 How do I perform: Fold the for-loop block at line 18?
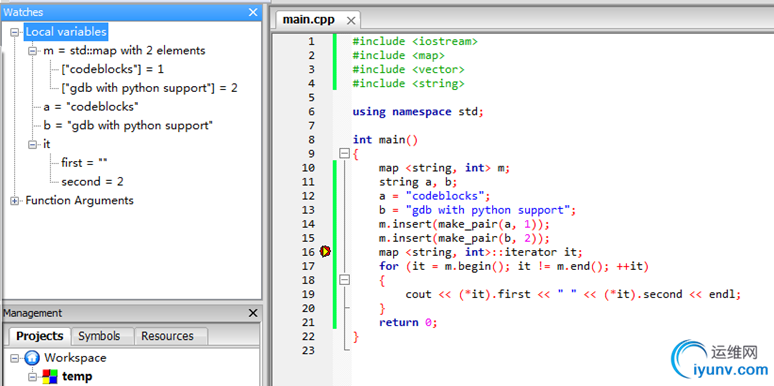click(345, 280)
